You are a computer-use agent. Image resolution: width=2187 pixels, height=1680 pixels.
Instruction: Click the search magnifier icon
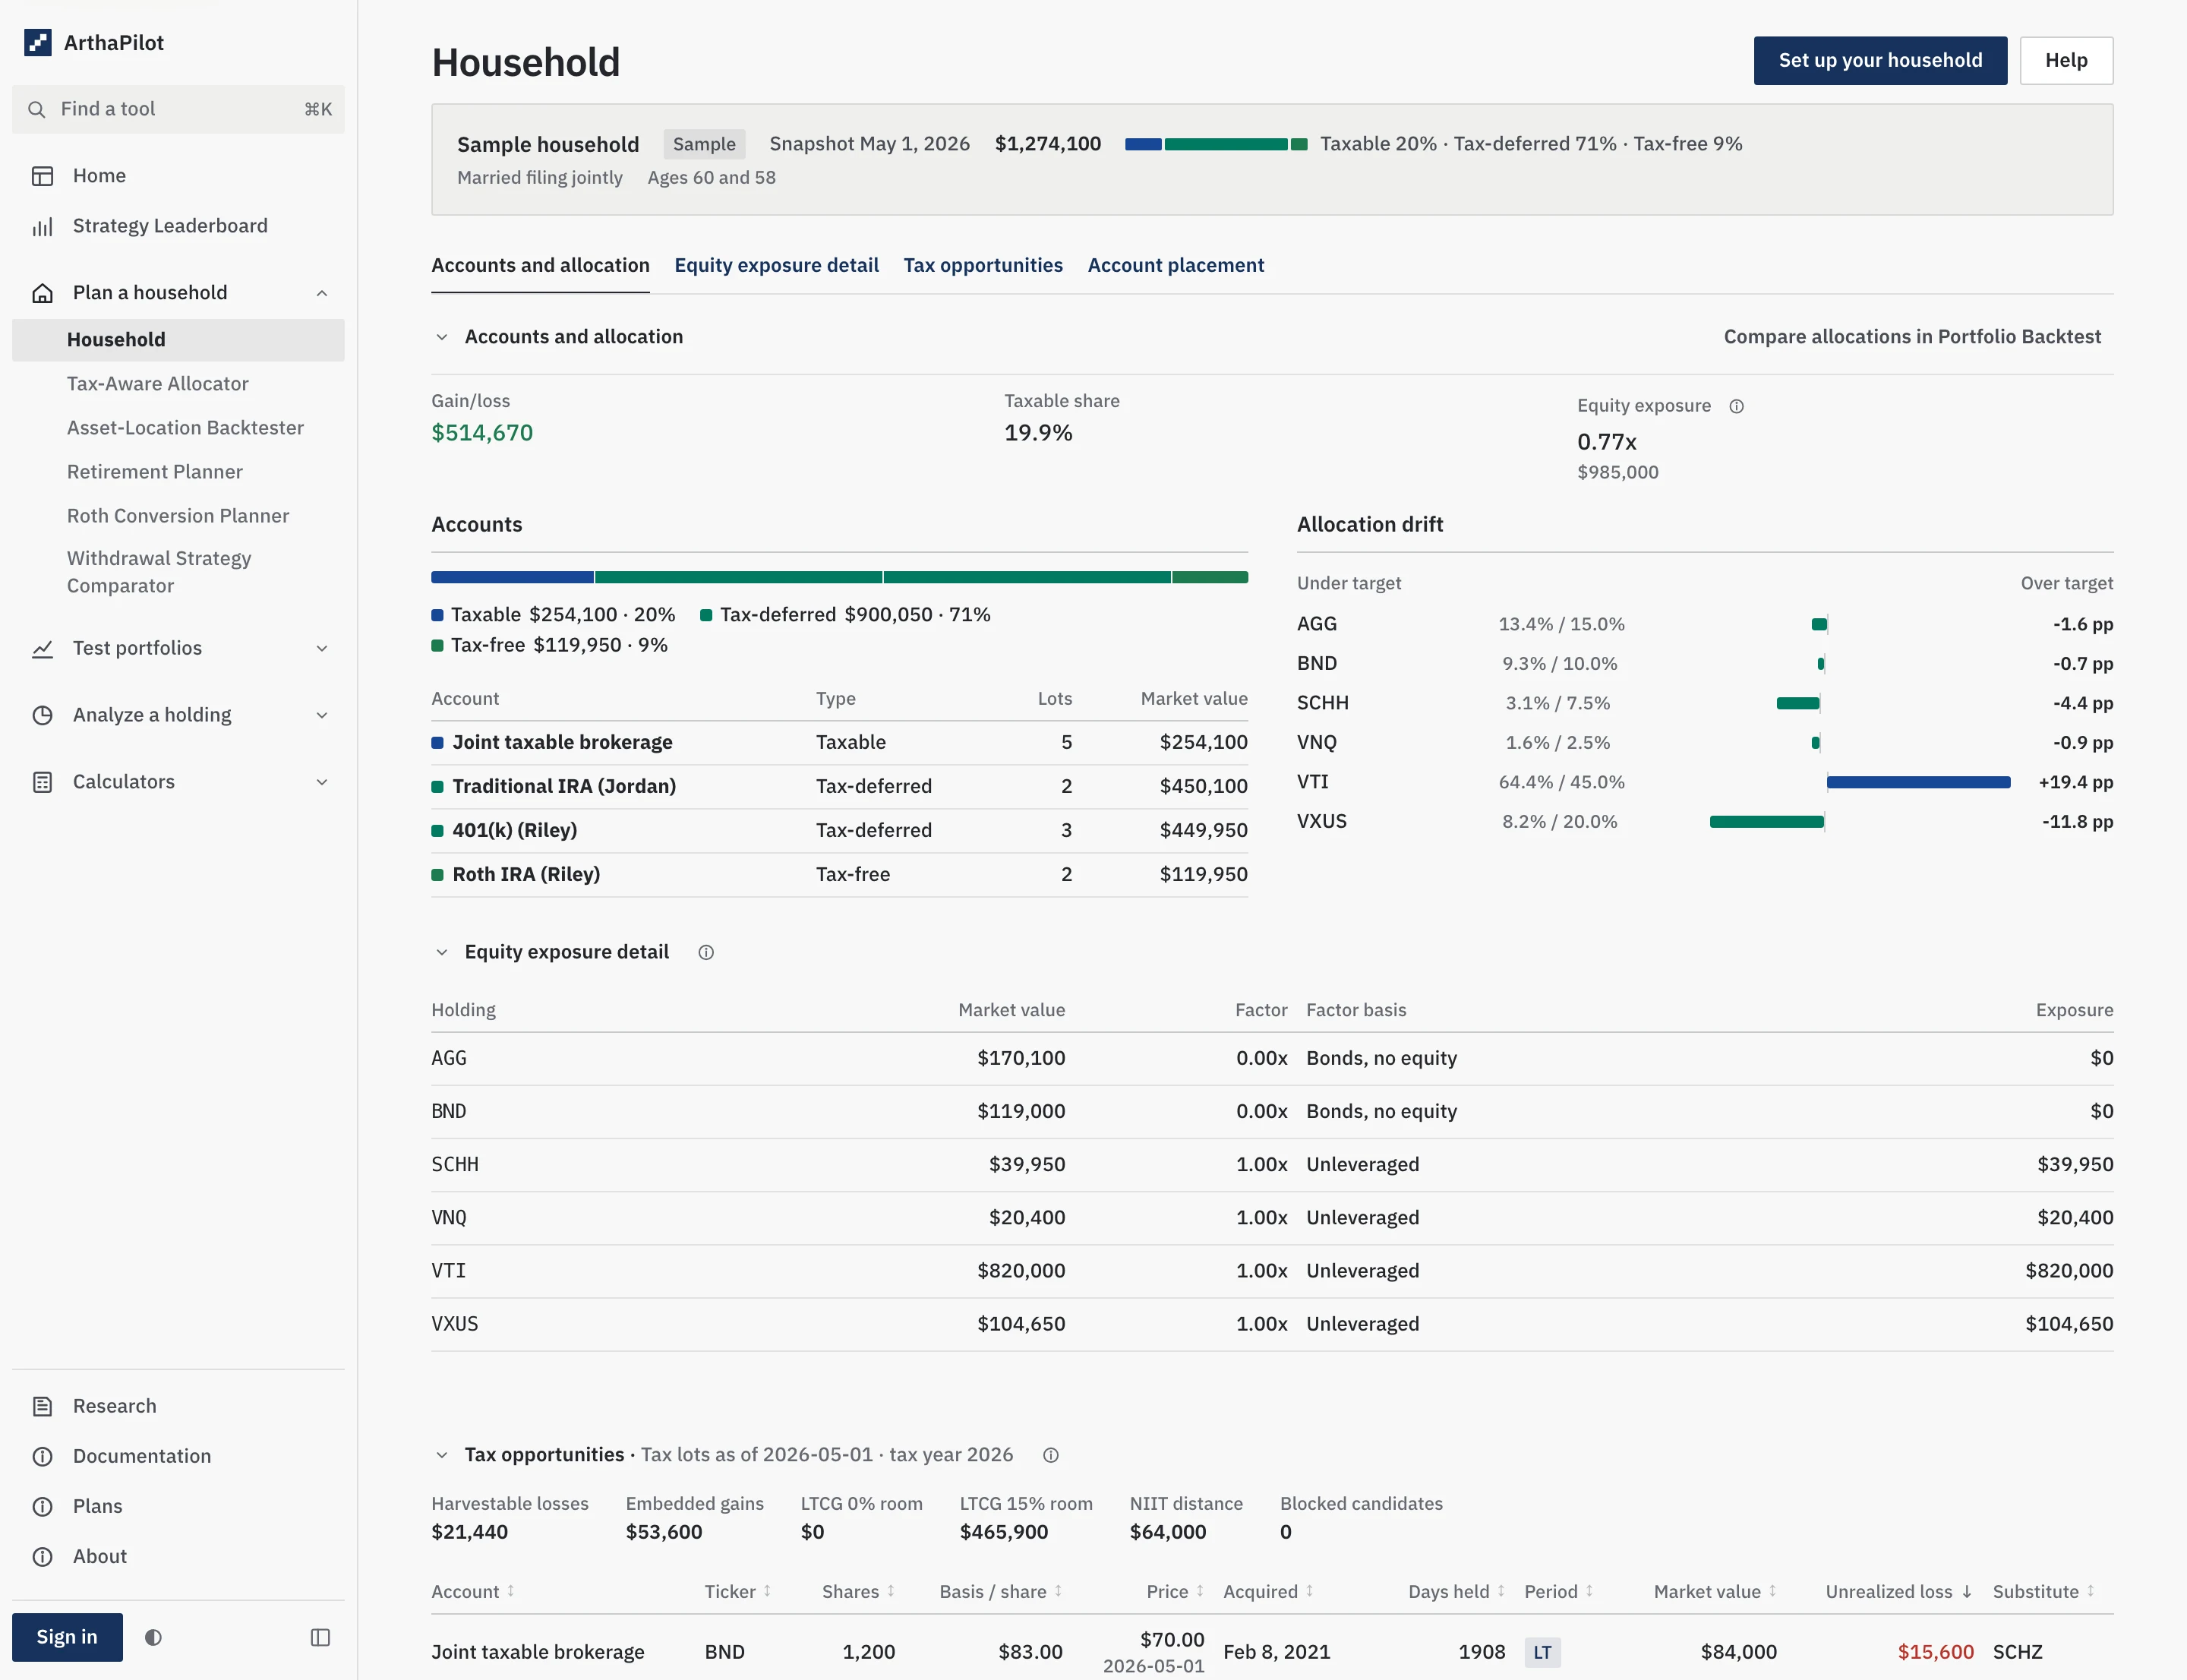click(37, 109)
